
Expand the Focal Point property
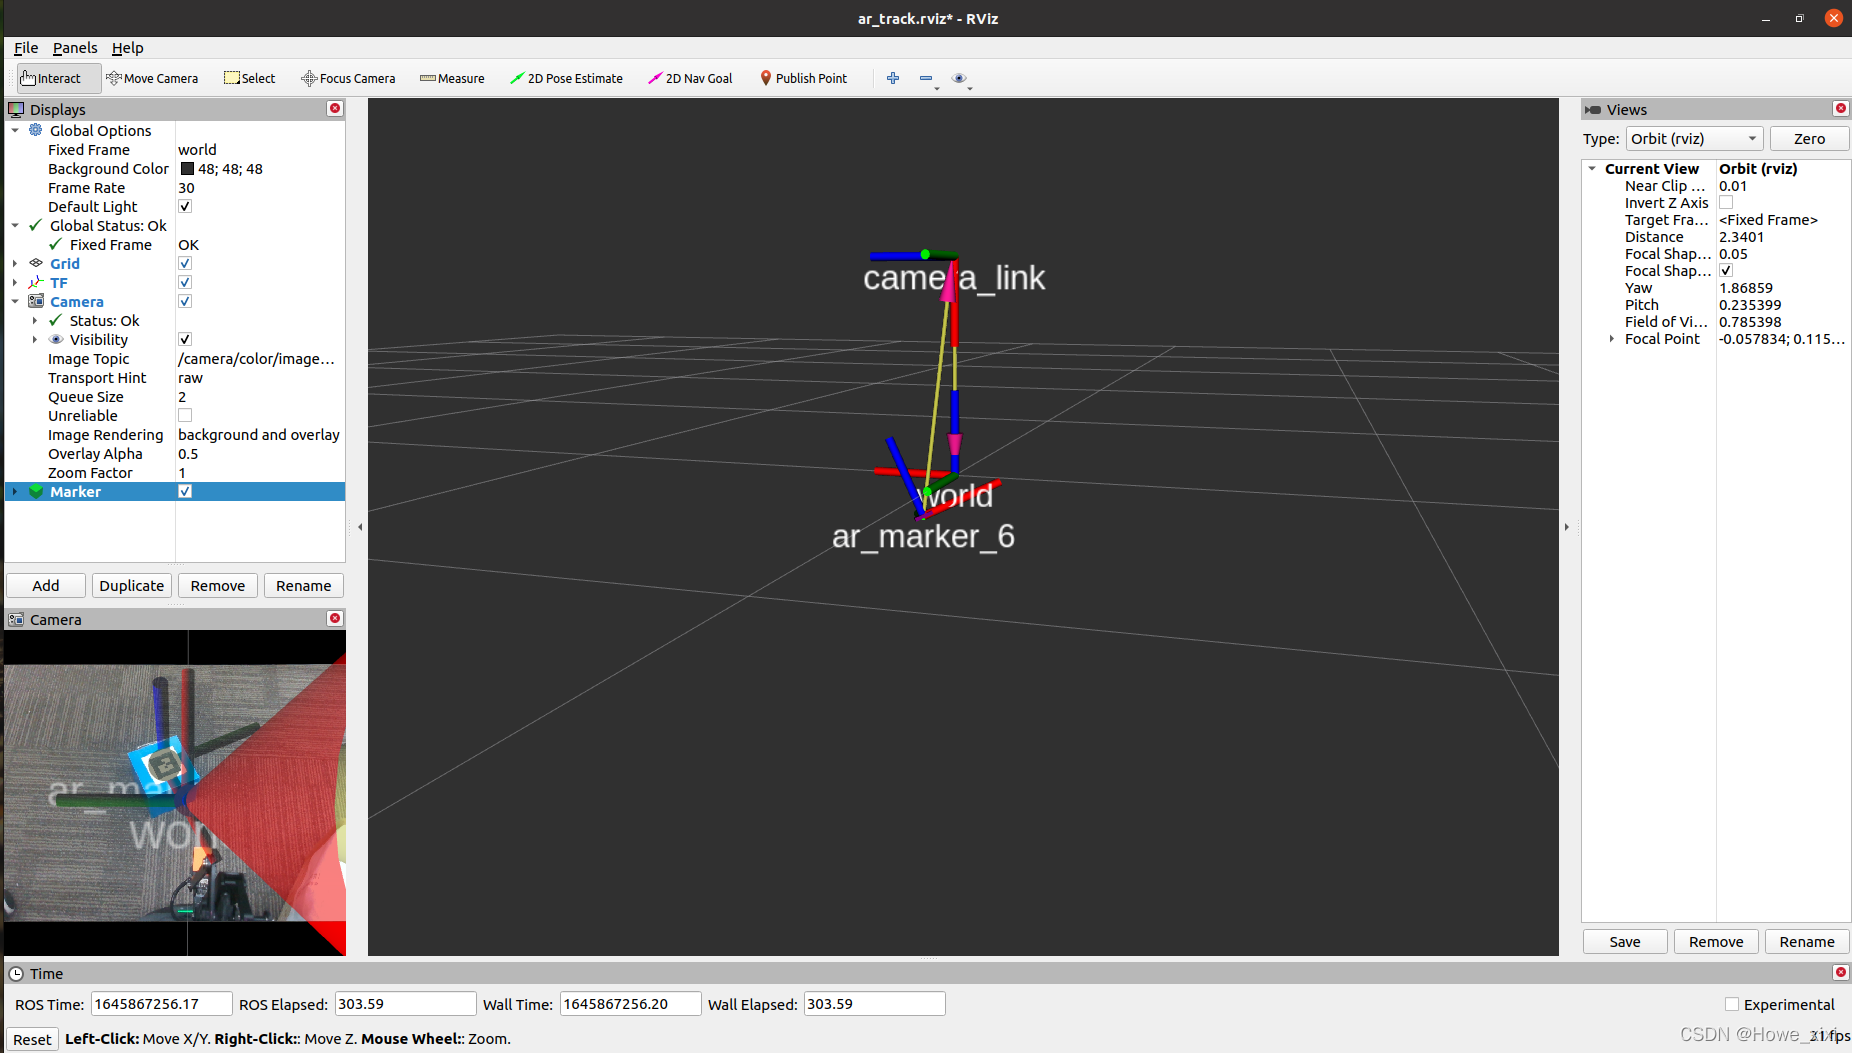click(1611, 338)
